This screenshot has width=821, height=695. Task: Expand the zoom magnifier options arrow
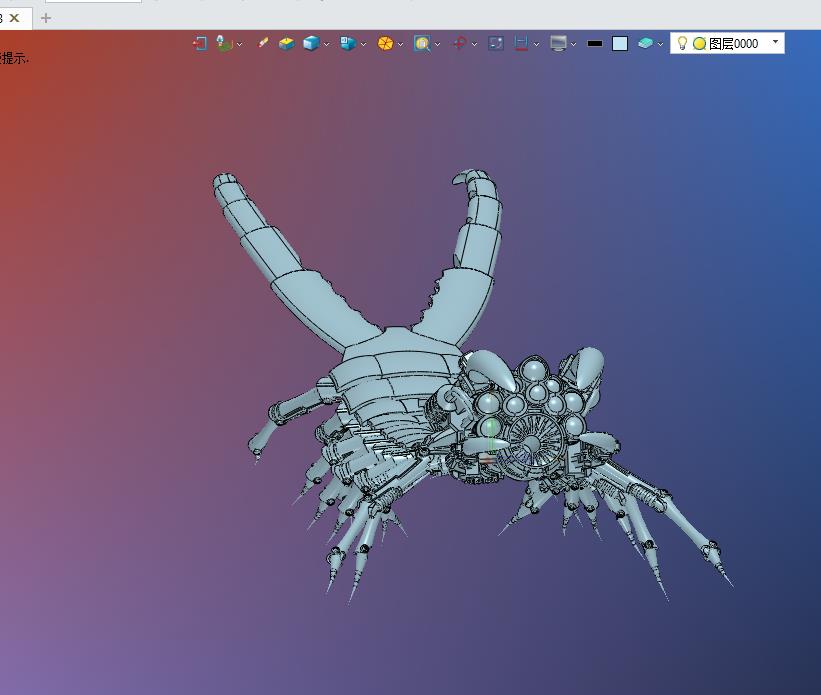[x=437, y=45]
